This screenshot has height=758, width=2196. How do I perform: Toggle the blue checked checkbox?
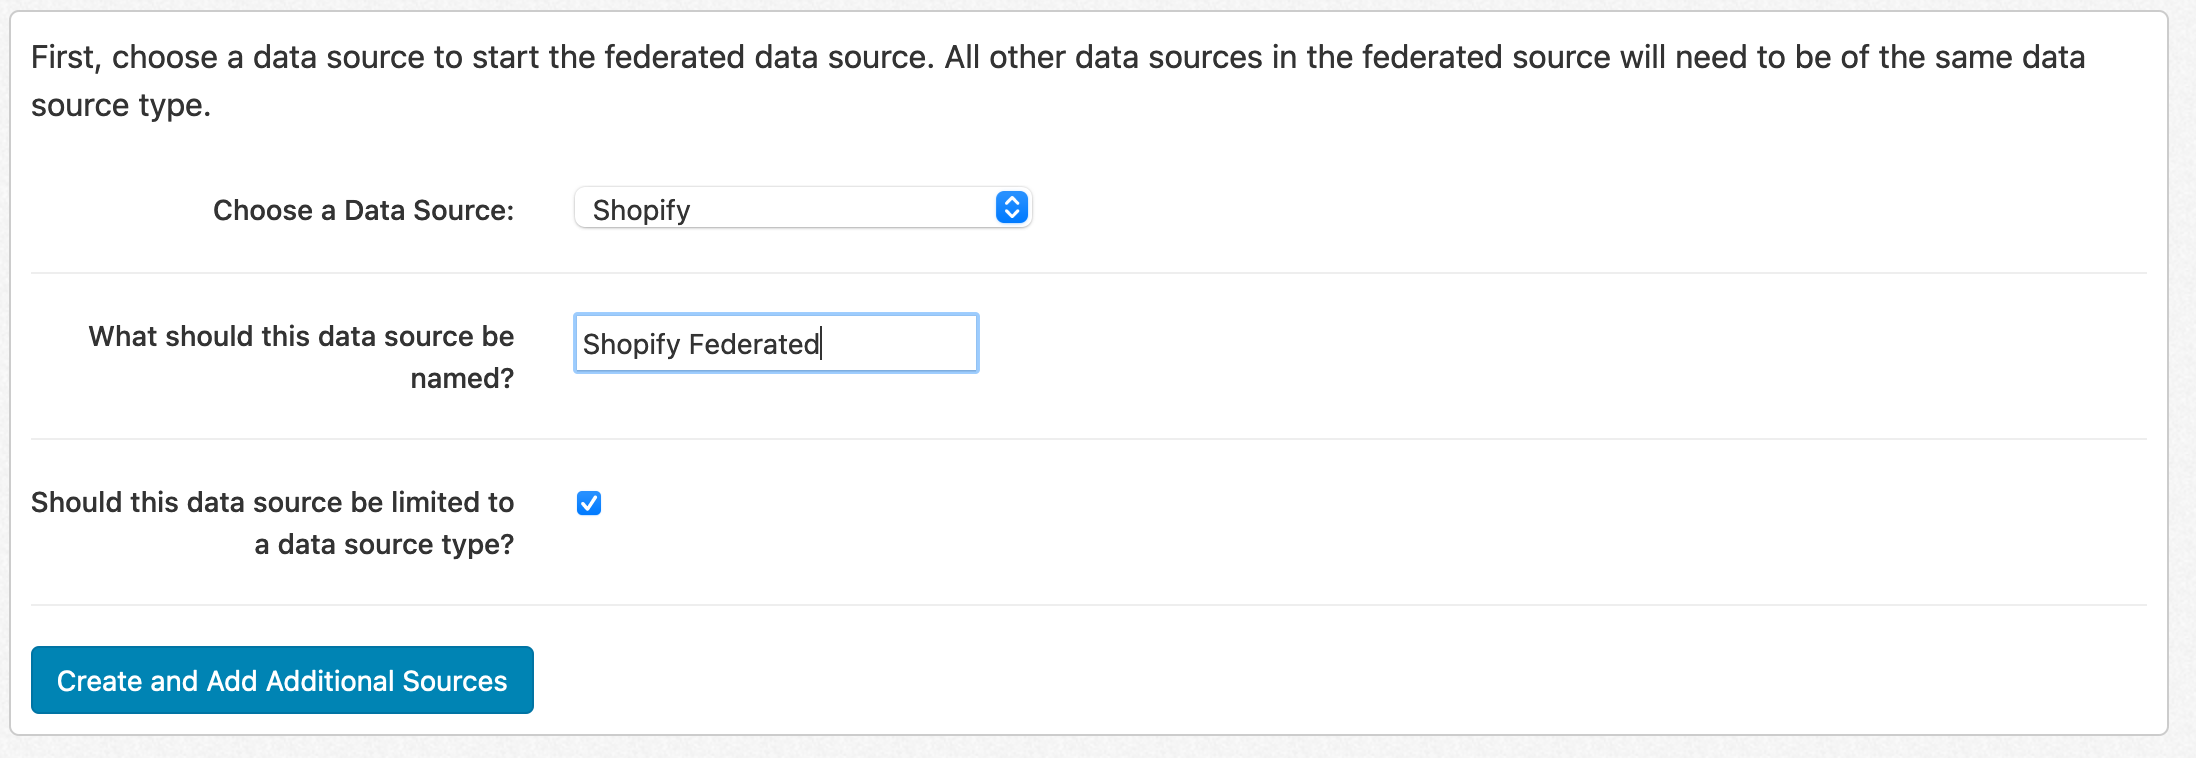click(589, 503)
